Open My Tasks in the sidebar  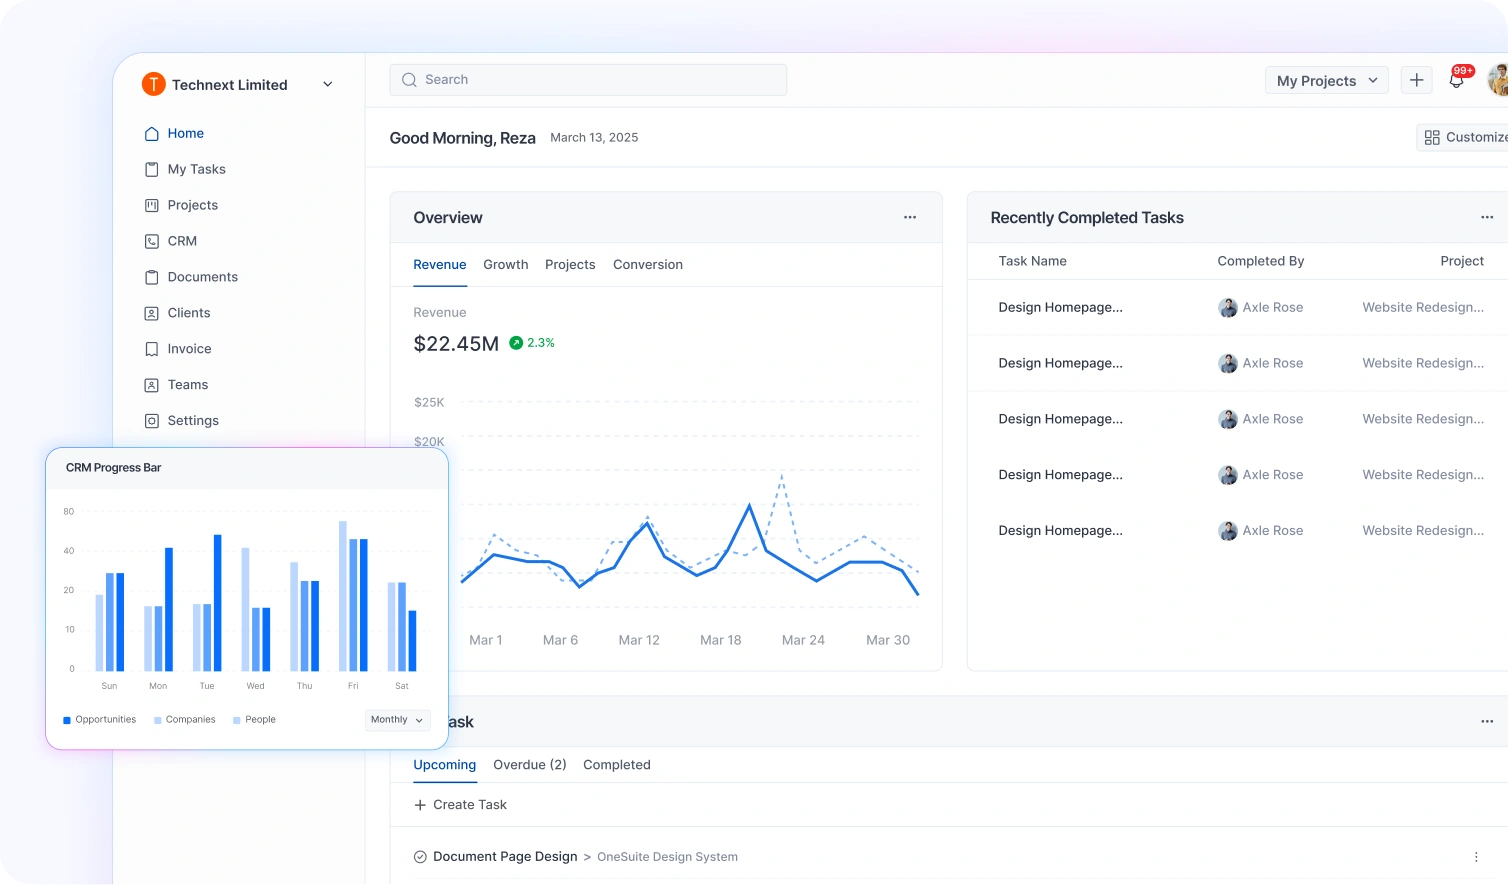196,169
